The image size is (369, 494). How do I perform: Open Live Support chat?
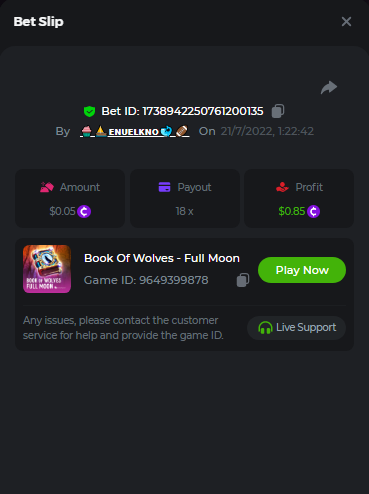click(296, 328)
